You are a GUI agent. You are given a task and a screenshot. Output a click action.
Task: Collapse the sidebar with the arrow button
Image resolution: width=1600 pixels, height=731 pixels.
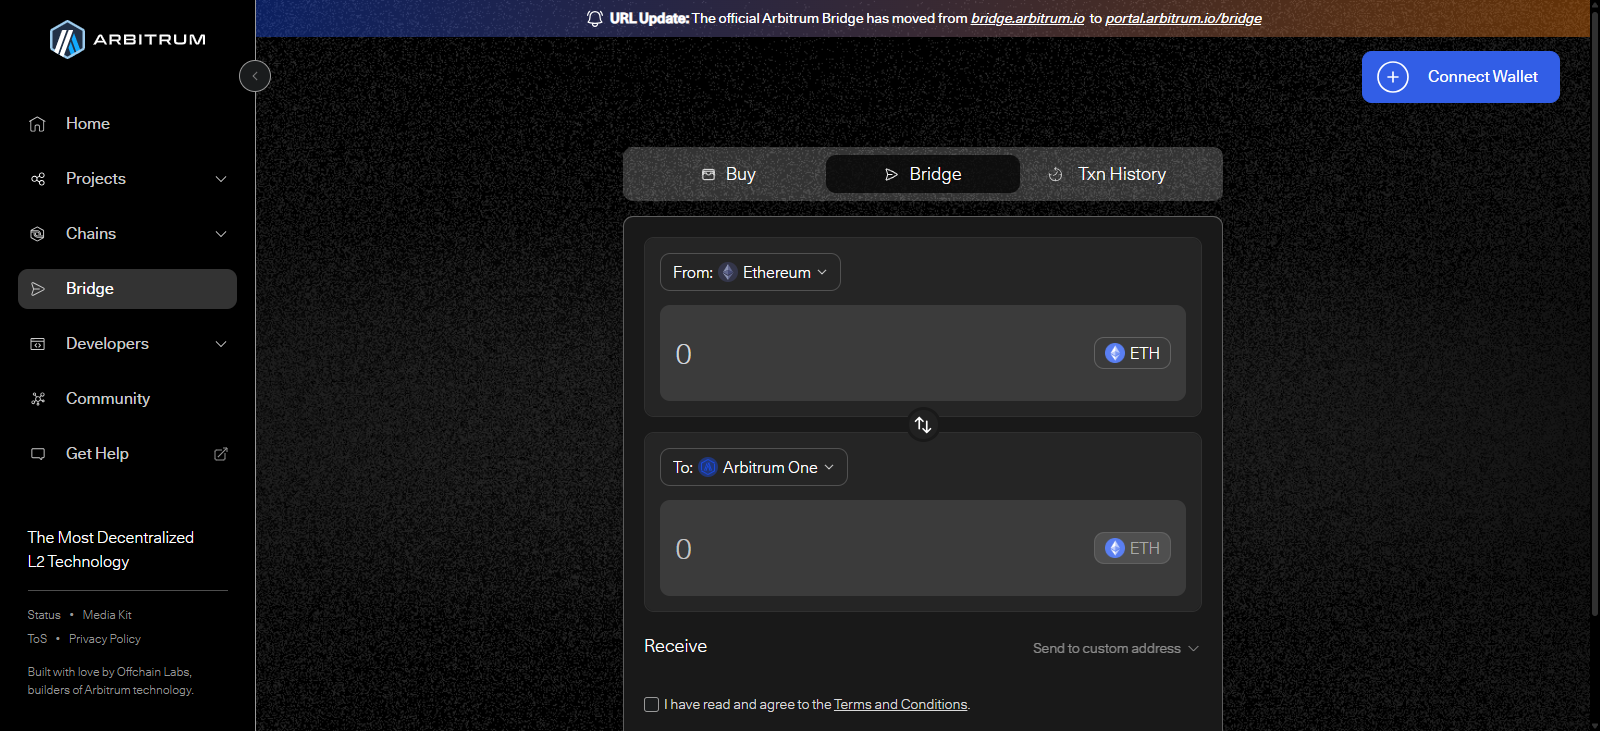[x=255, y=76]
